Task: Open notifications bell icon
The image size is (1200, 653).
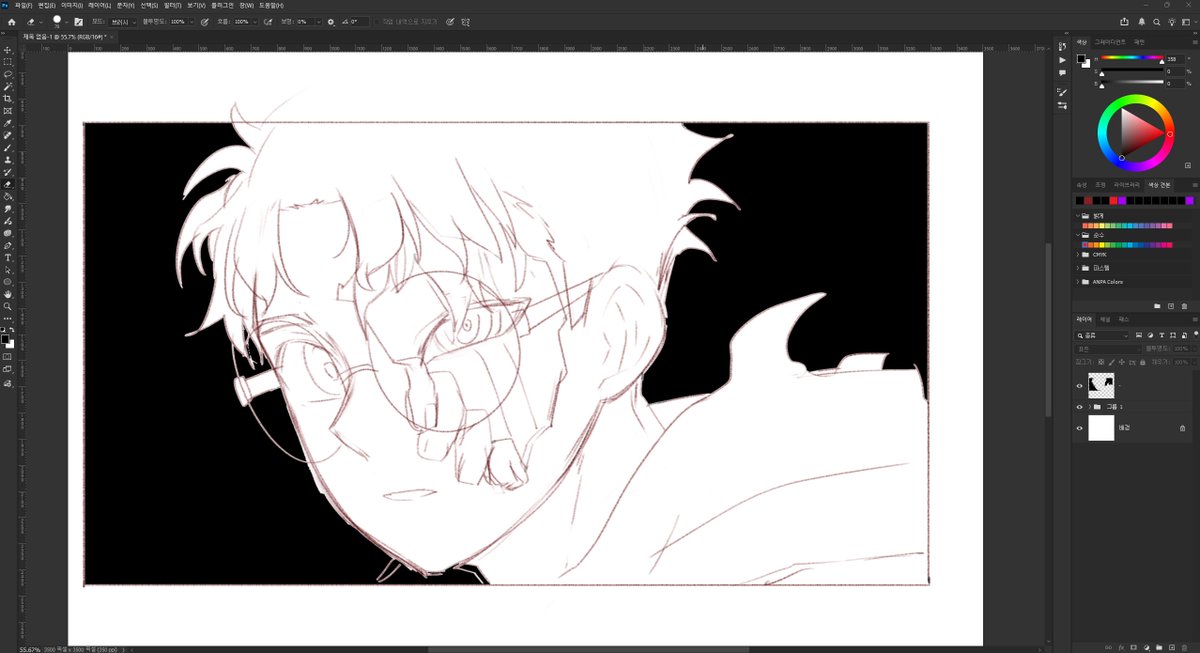Action: (1141, 21)
